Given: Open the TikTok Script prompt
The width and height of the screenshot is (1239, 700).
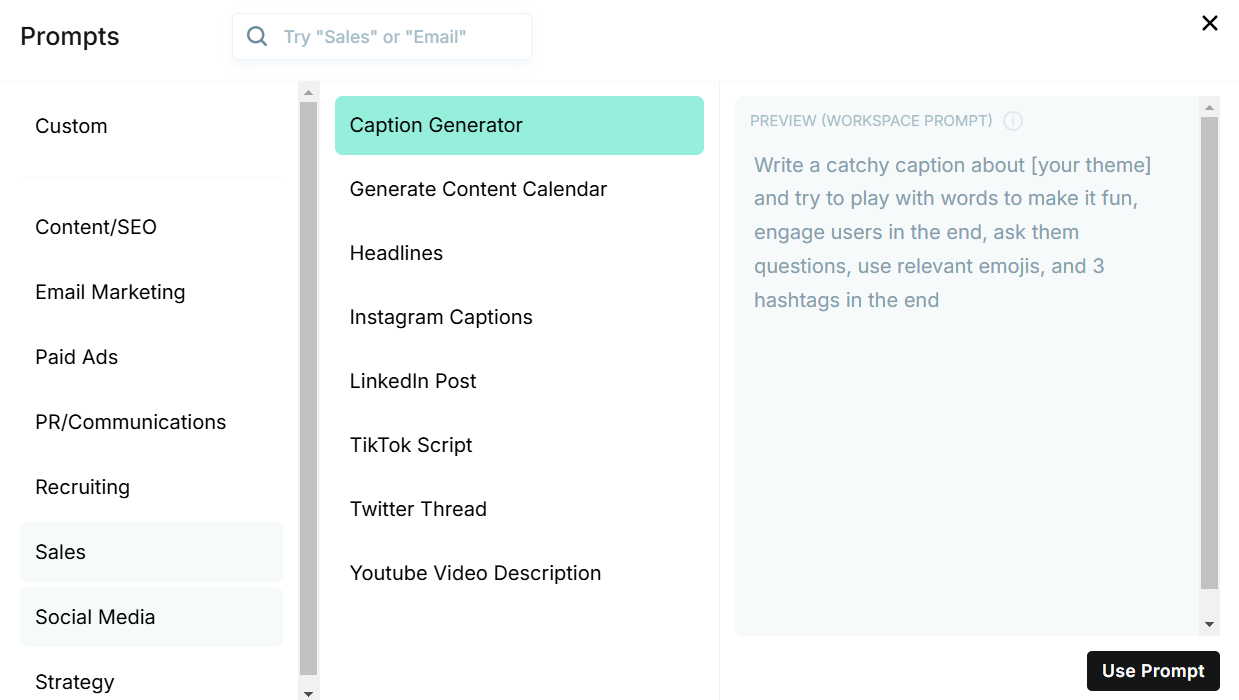Looking at the screenshot, I should tap(411, 445).
